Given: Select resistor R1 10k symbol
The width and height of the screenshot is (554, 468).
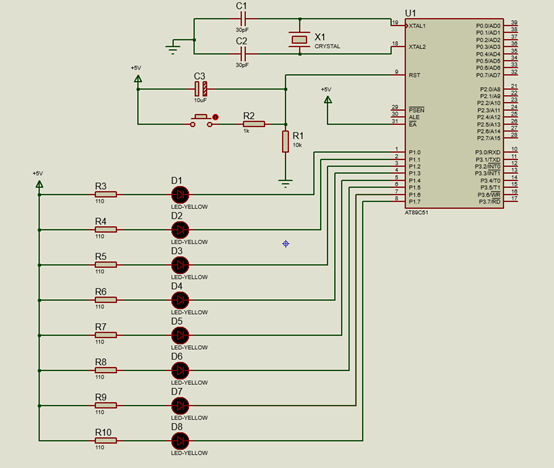Looking at the screenshot, I should (x=285, y=142).
